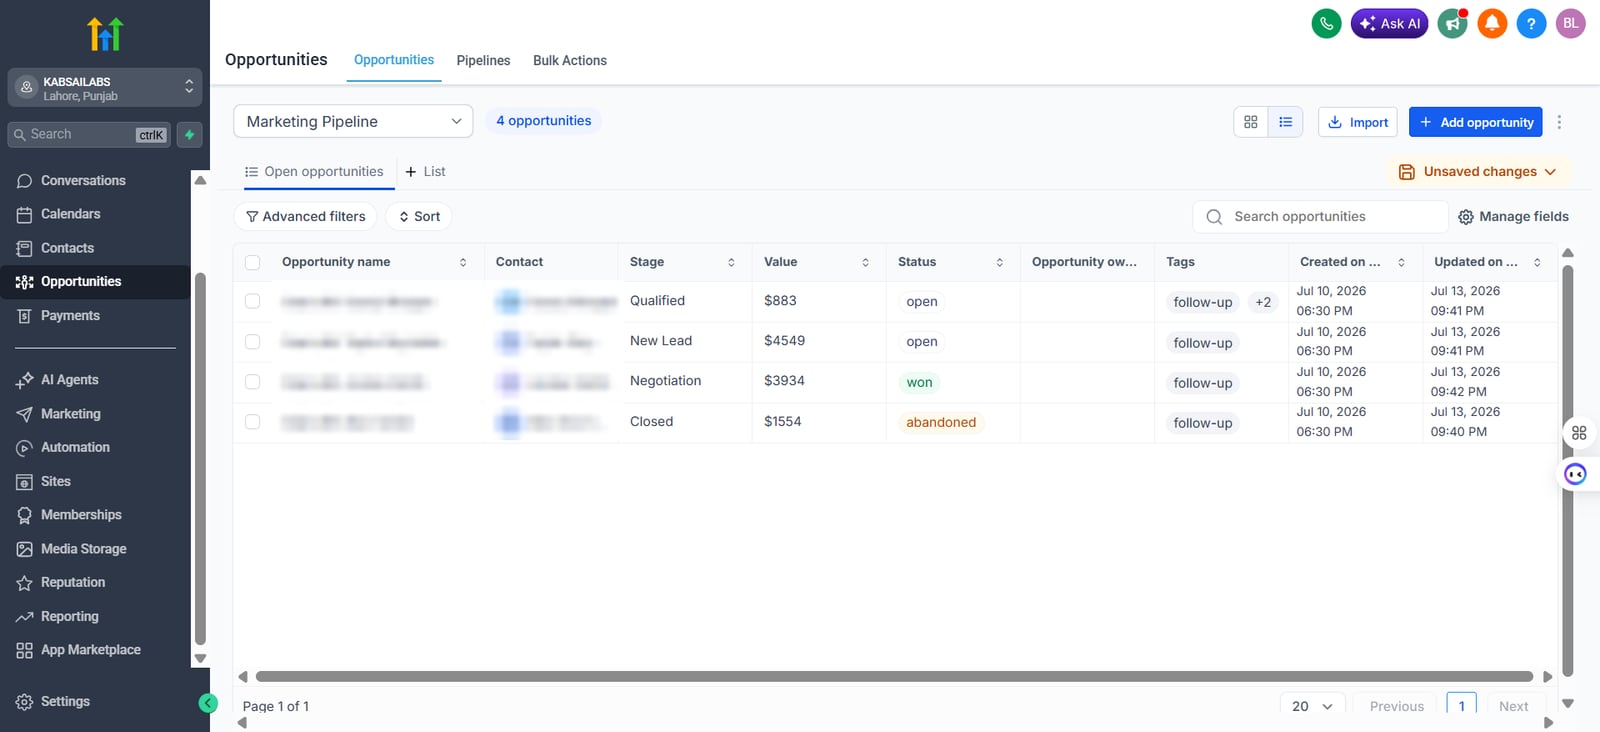Viewport: 1600px width, 732px height.
Task: Expand the Unsaved changes dropdown
Action: pos(1477,172)
